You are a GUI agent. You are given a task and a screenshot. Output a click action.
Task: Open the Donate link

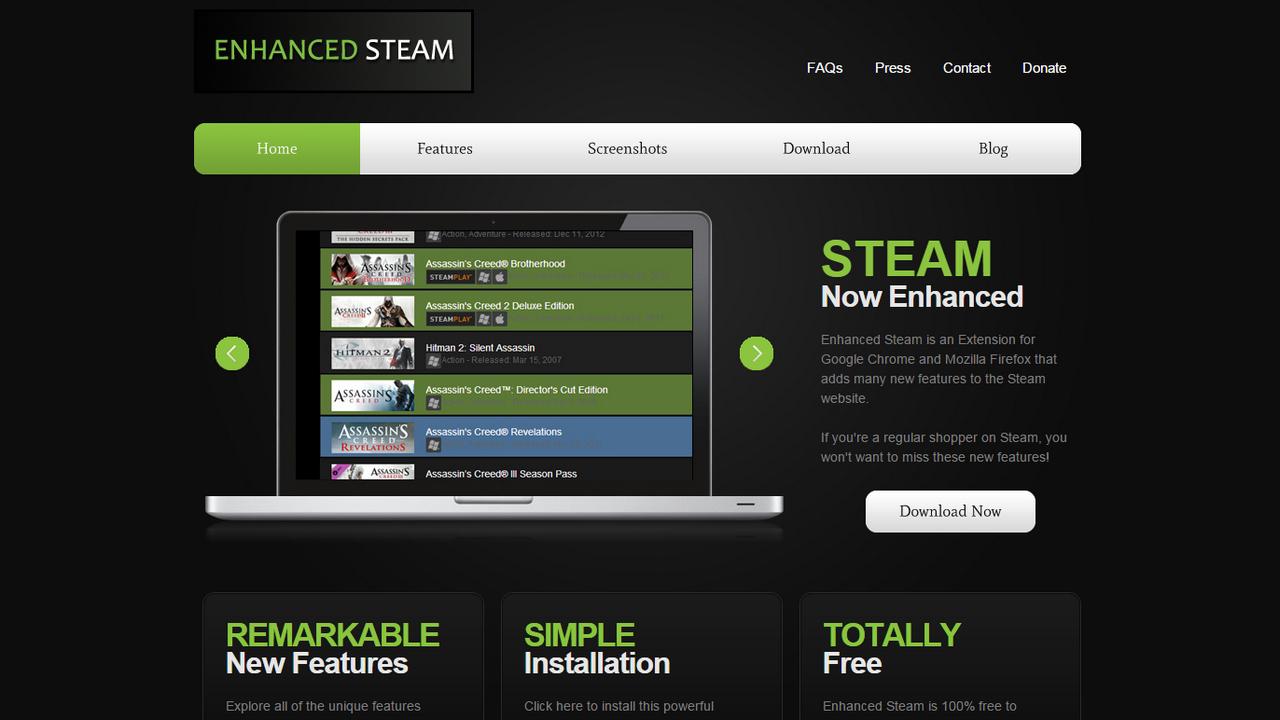coord(1044,68)
